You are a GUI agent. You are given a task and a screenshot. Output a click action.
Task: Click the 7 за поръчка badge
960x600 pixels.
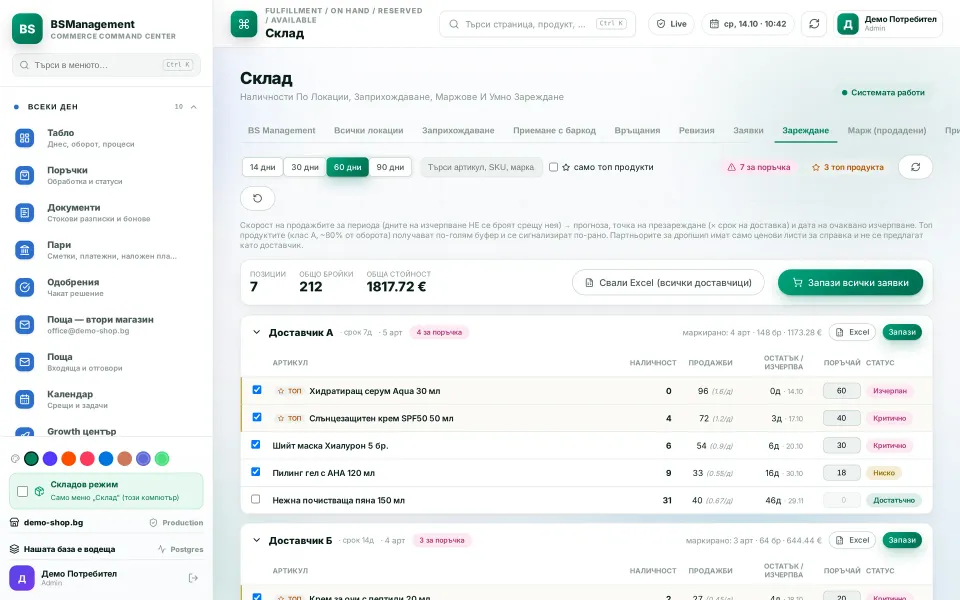coord(759,167)
